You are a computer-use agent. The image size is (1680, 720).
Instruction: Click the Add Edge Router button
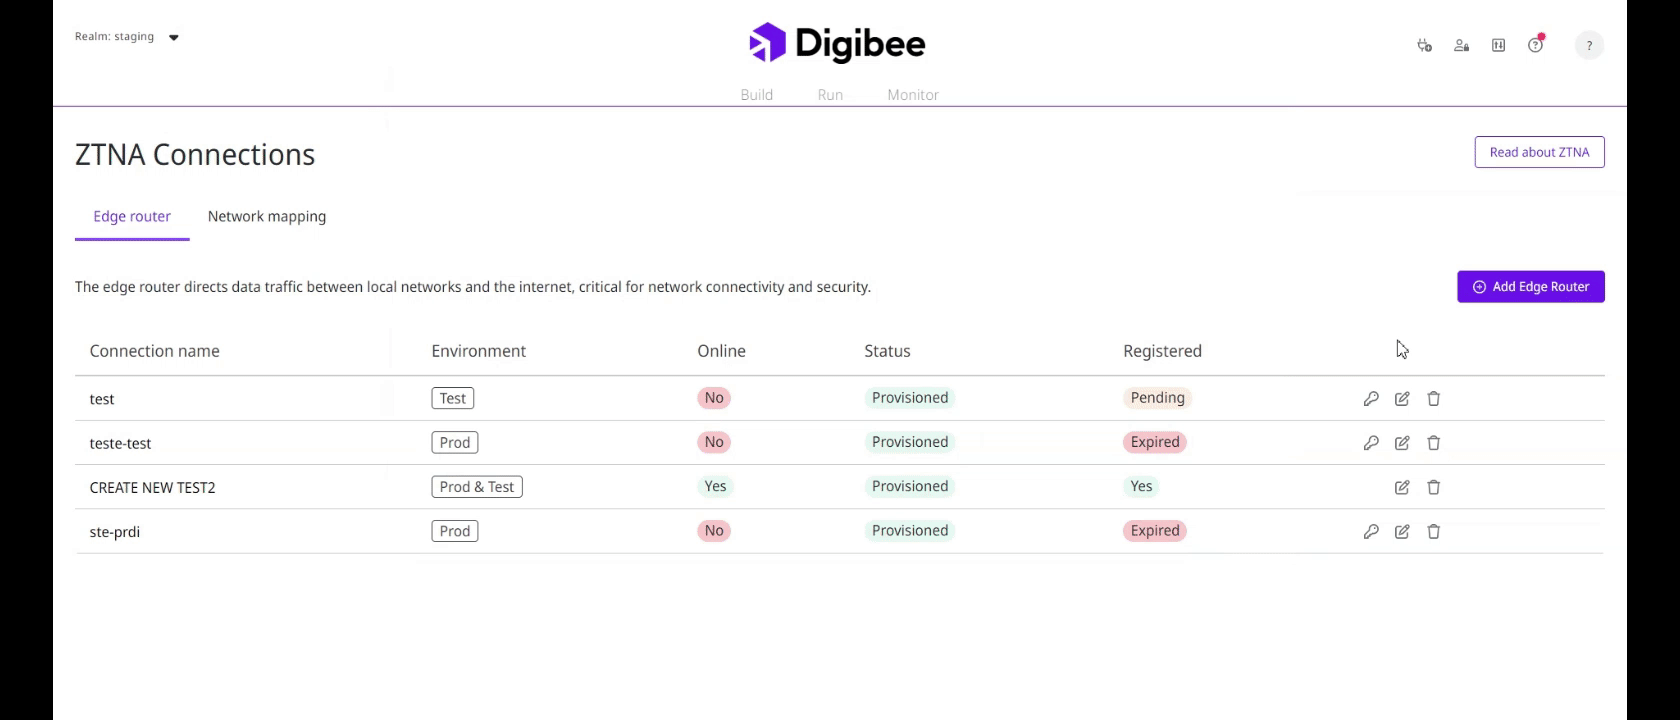[x=1530, y=287]
